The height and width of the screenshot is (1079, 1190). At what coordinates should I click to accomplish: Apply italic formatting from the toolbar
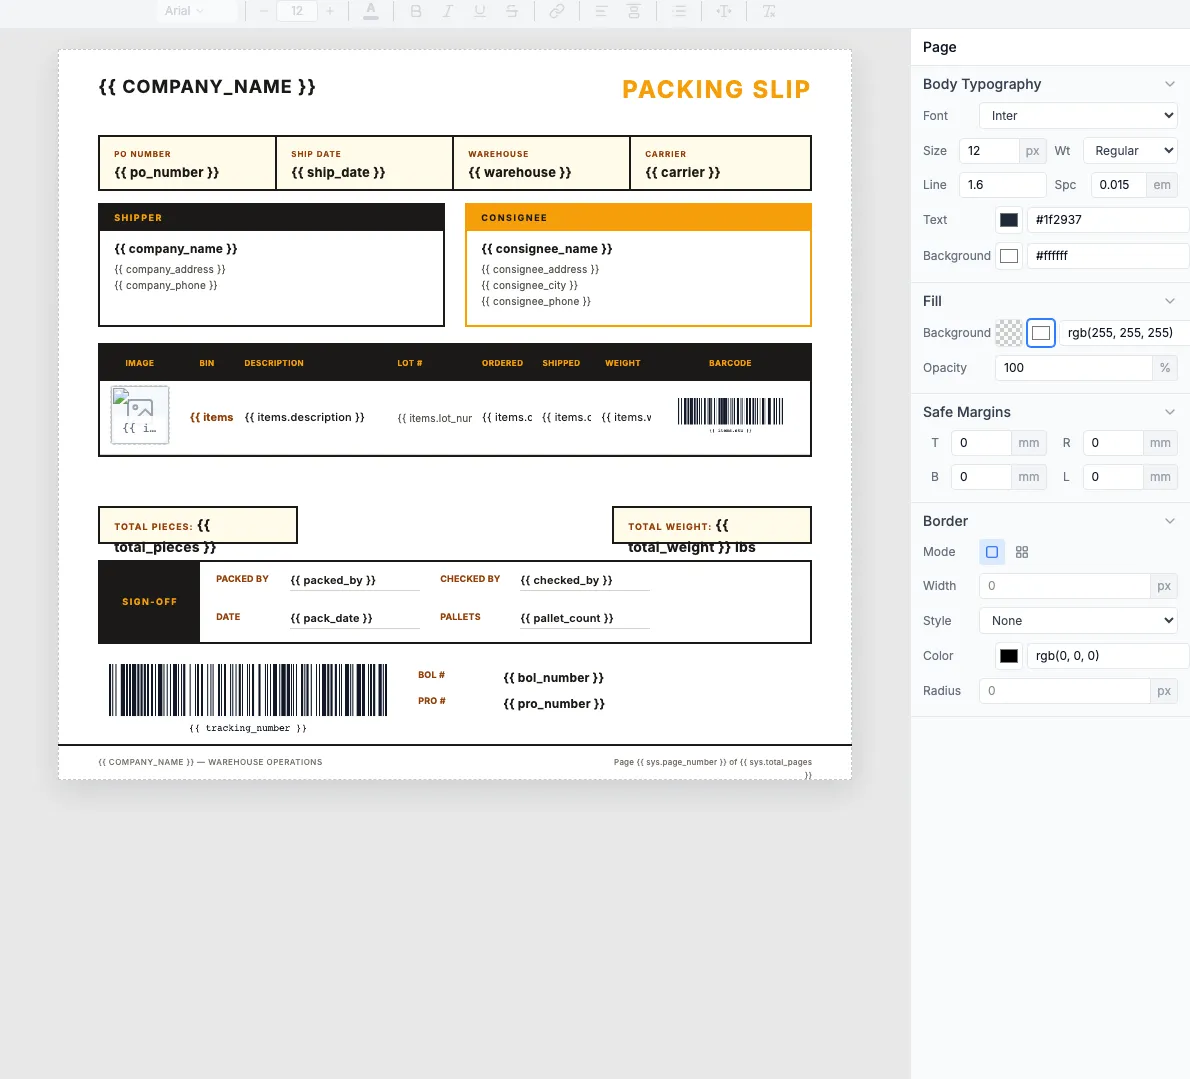click(448, 11)
